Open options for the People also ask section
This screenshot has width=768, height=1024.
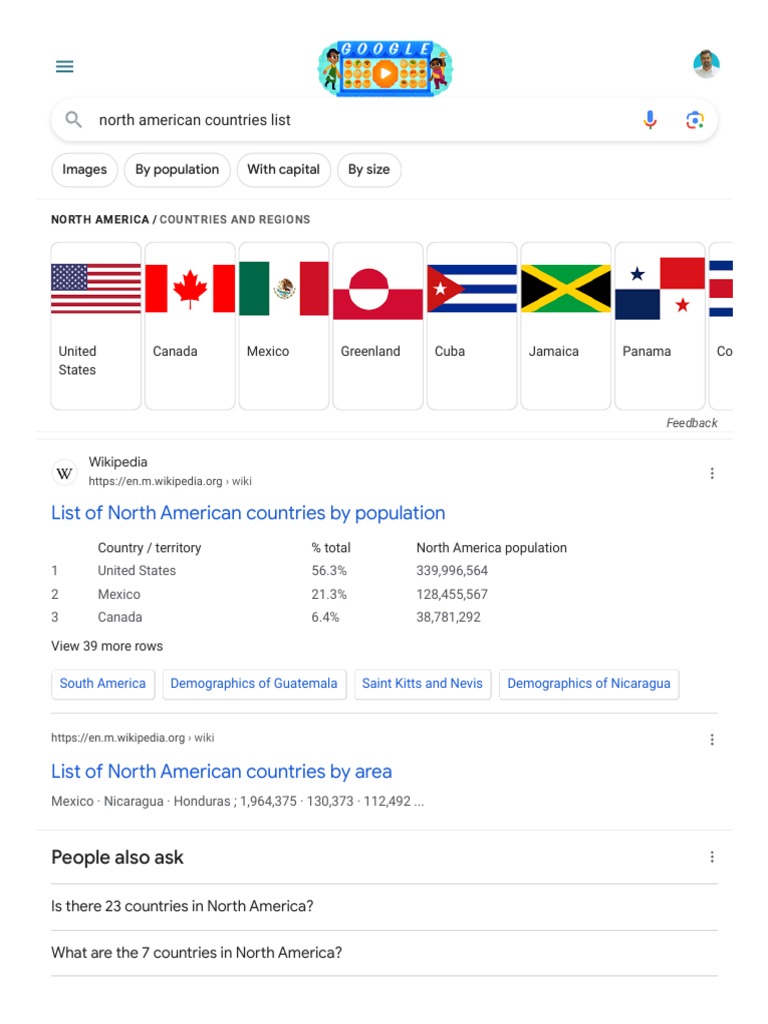(x=712, y=857)
